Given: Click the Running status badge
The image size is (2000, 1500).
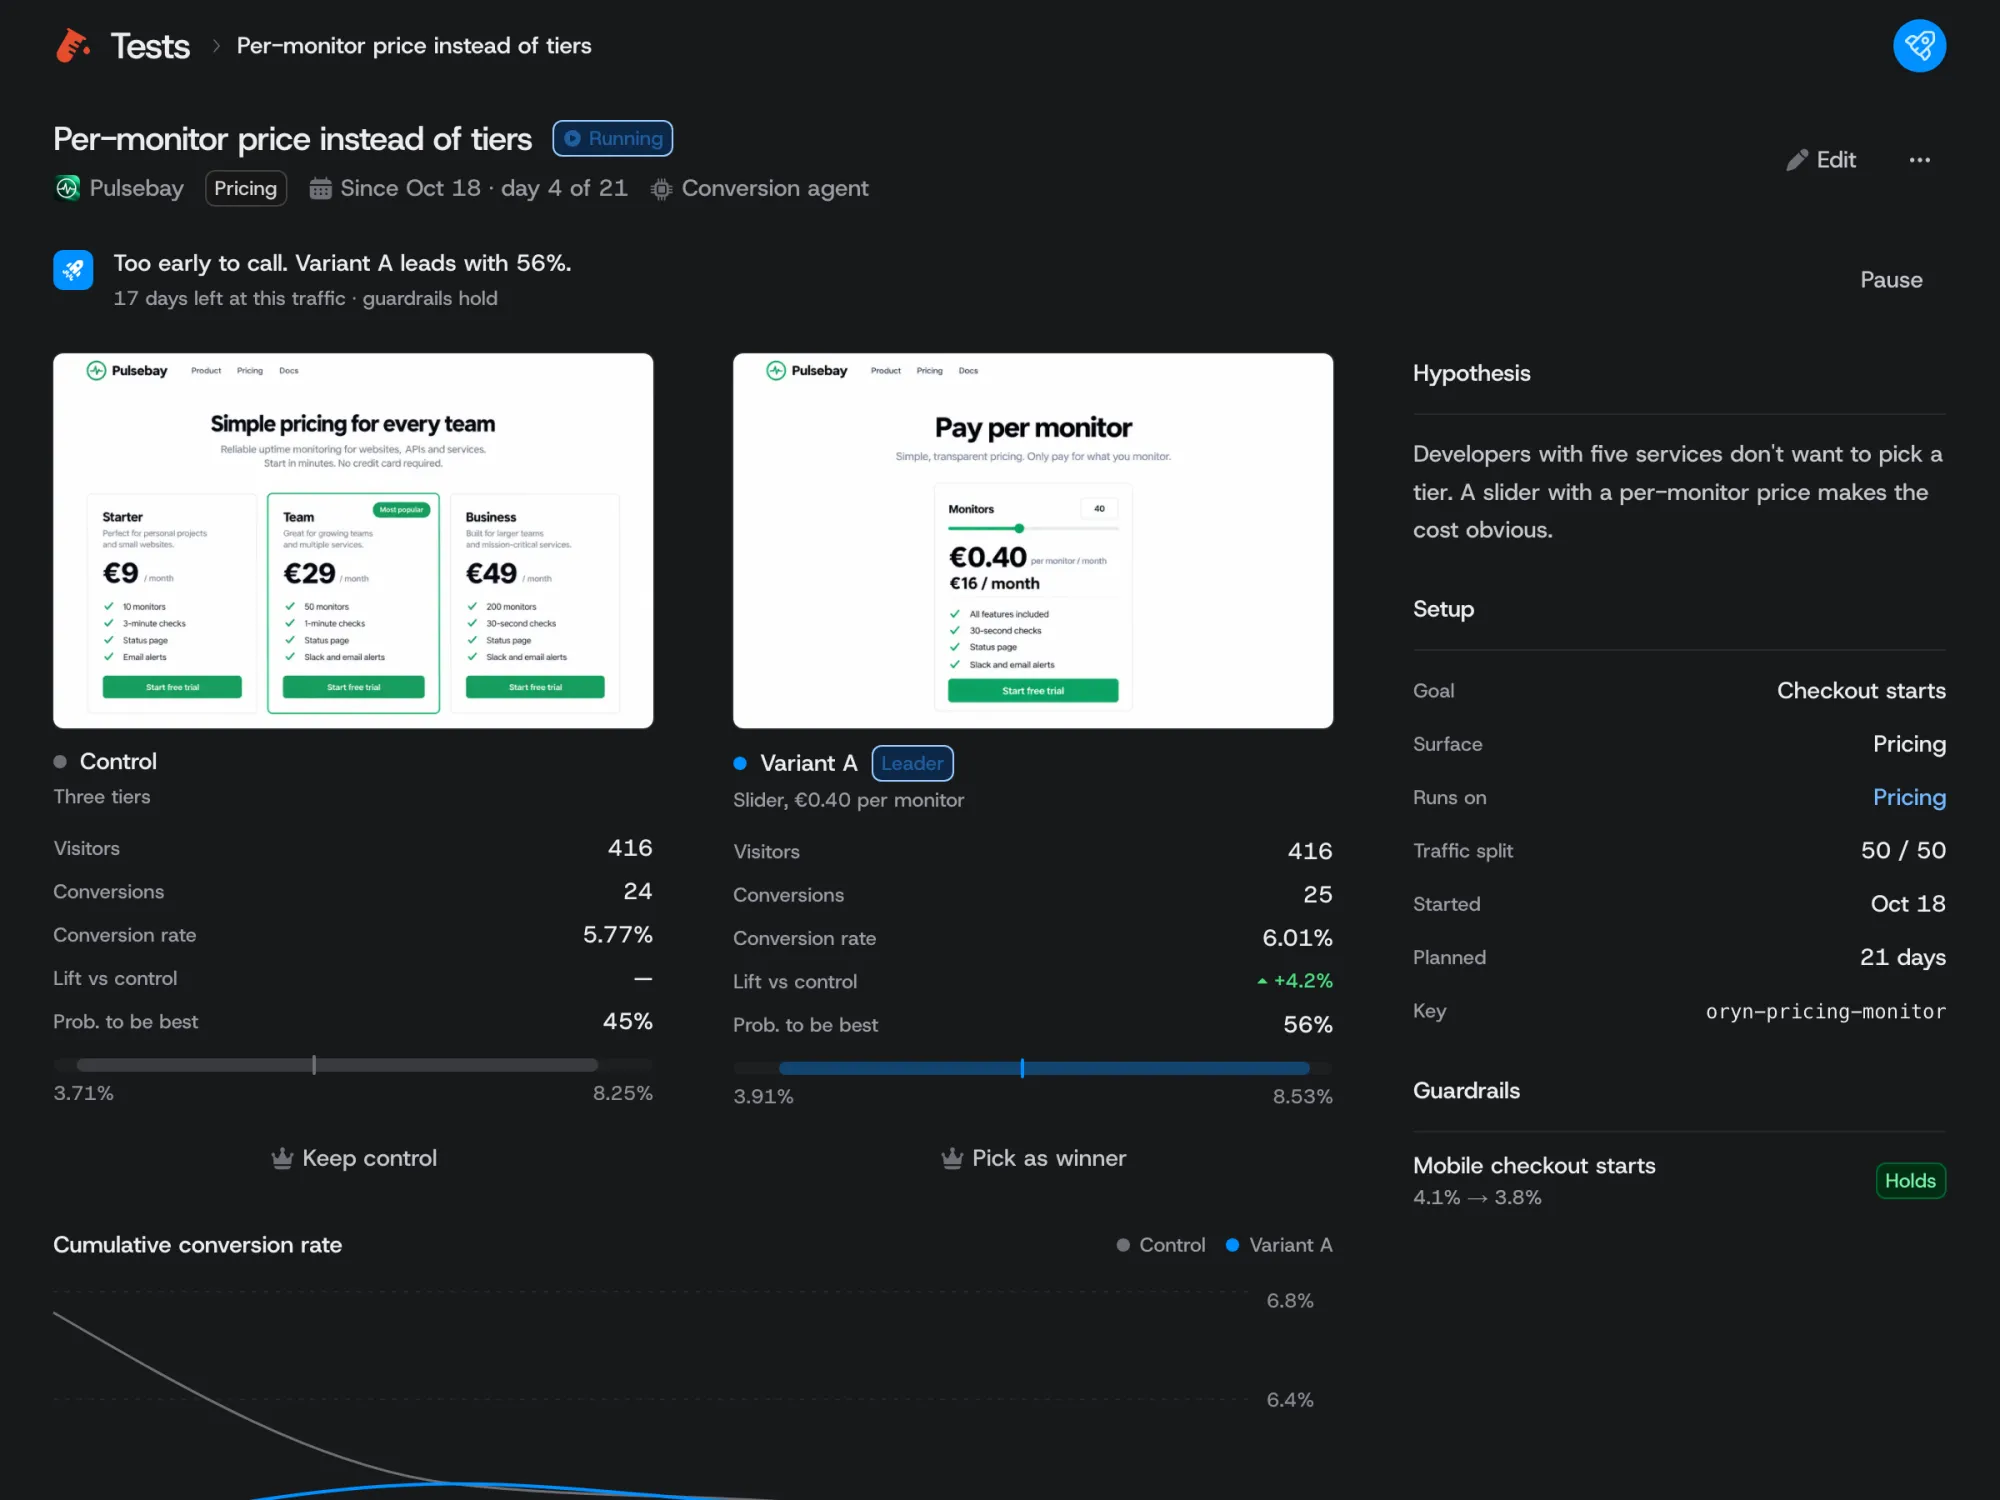Looking at the screenshot, I should point(612,138).
